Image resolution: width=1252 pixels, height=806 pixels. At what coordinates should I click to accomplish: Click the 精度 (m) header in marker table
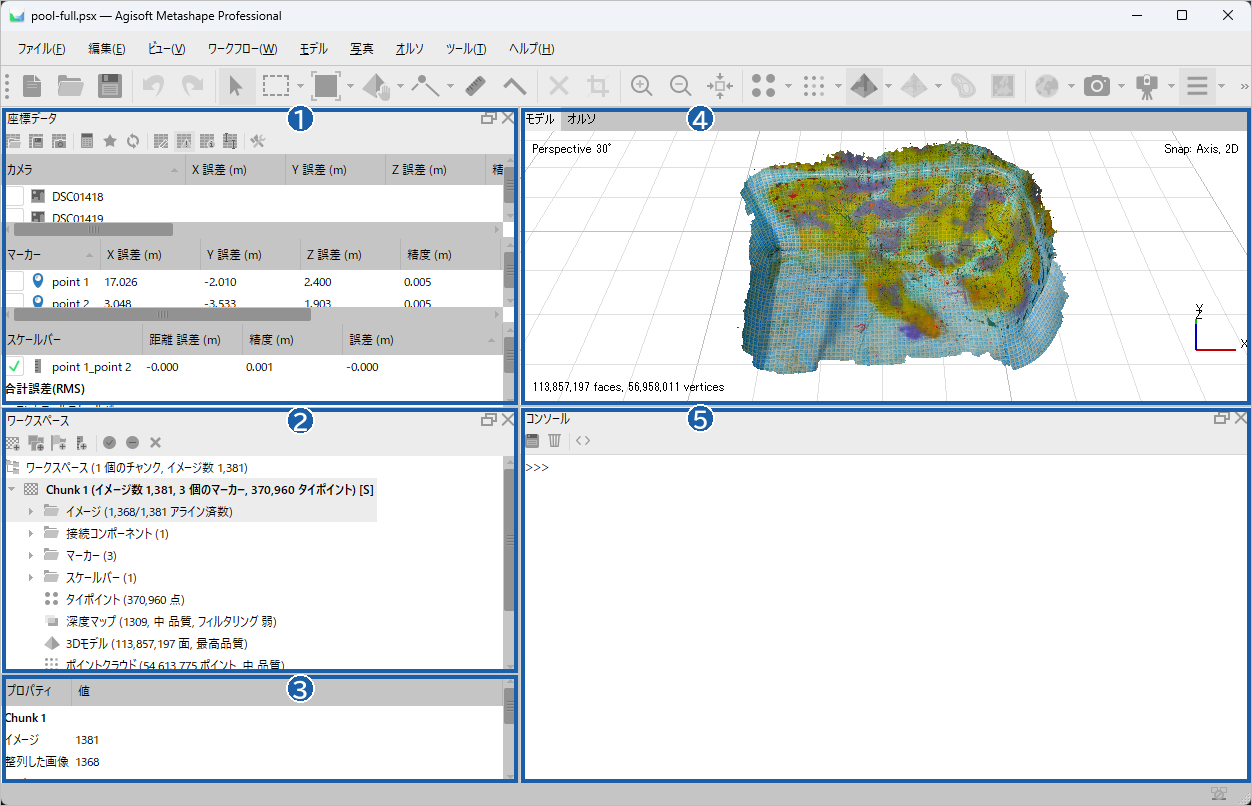pyautogui.click(x=449, y=255)
